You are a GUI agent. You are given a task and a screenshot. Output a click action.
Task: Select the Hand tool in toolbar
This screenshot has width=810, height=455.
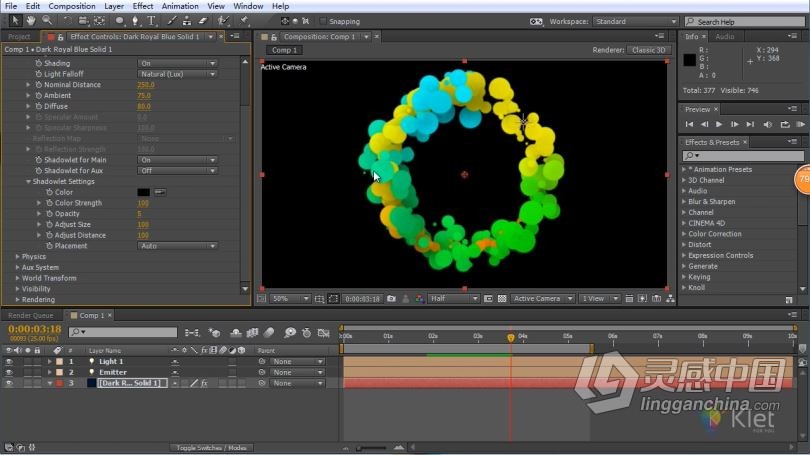point(31,21)
